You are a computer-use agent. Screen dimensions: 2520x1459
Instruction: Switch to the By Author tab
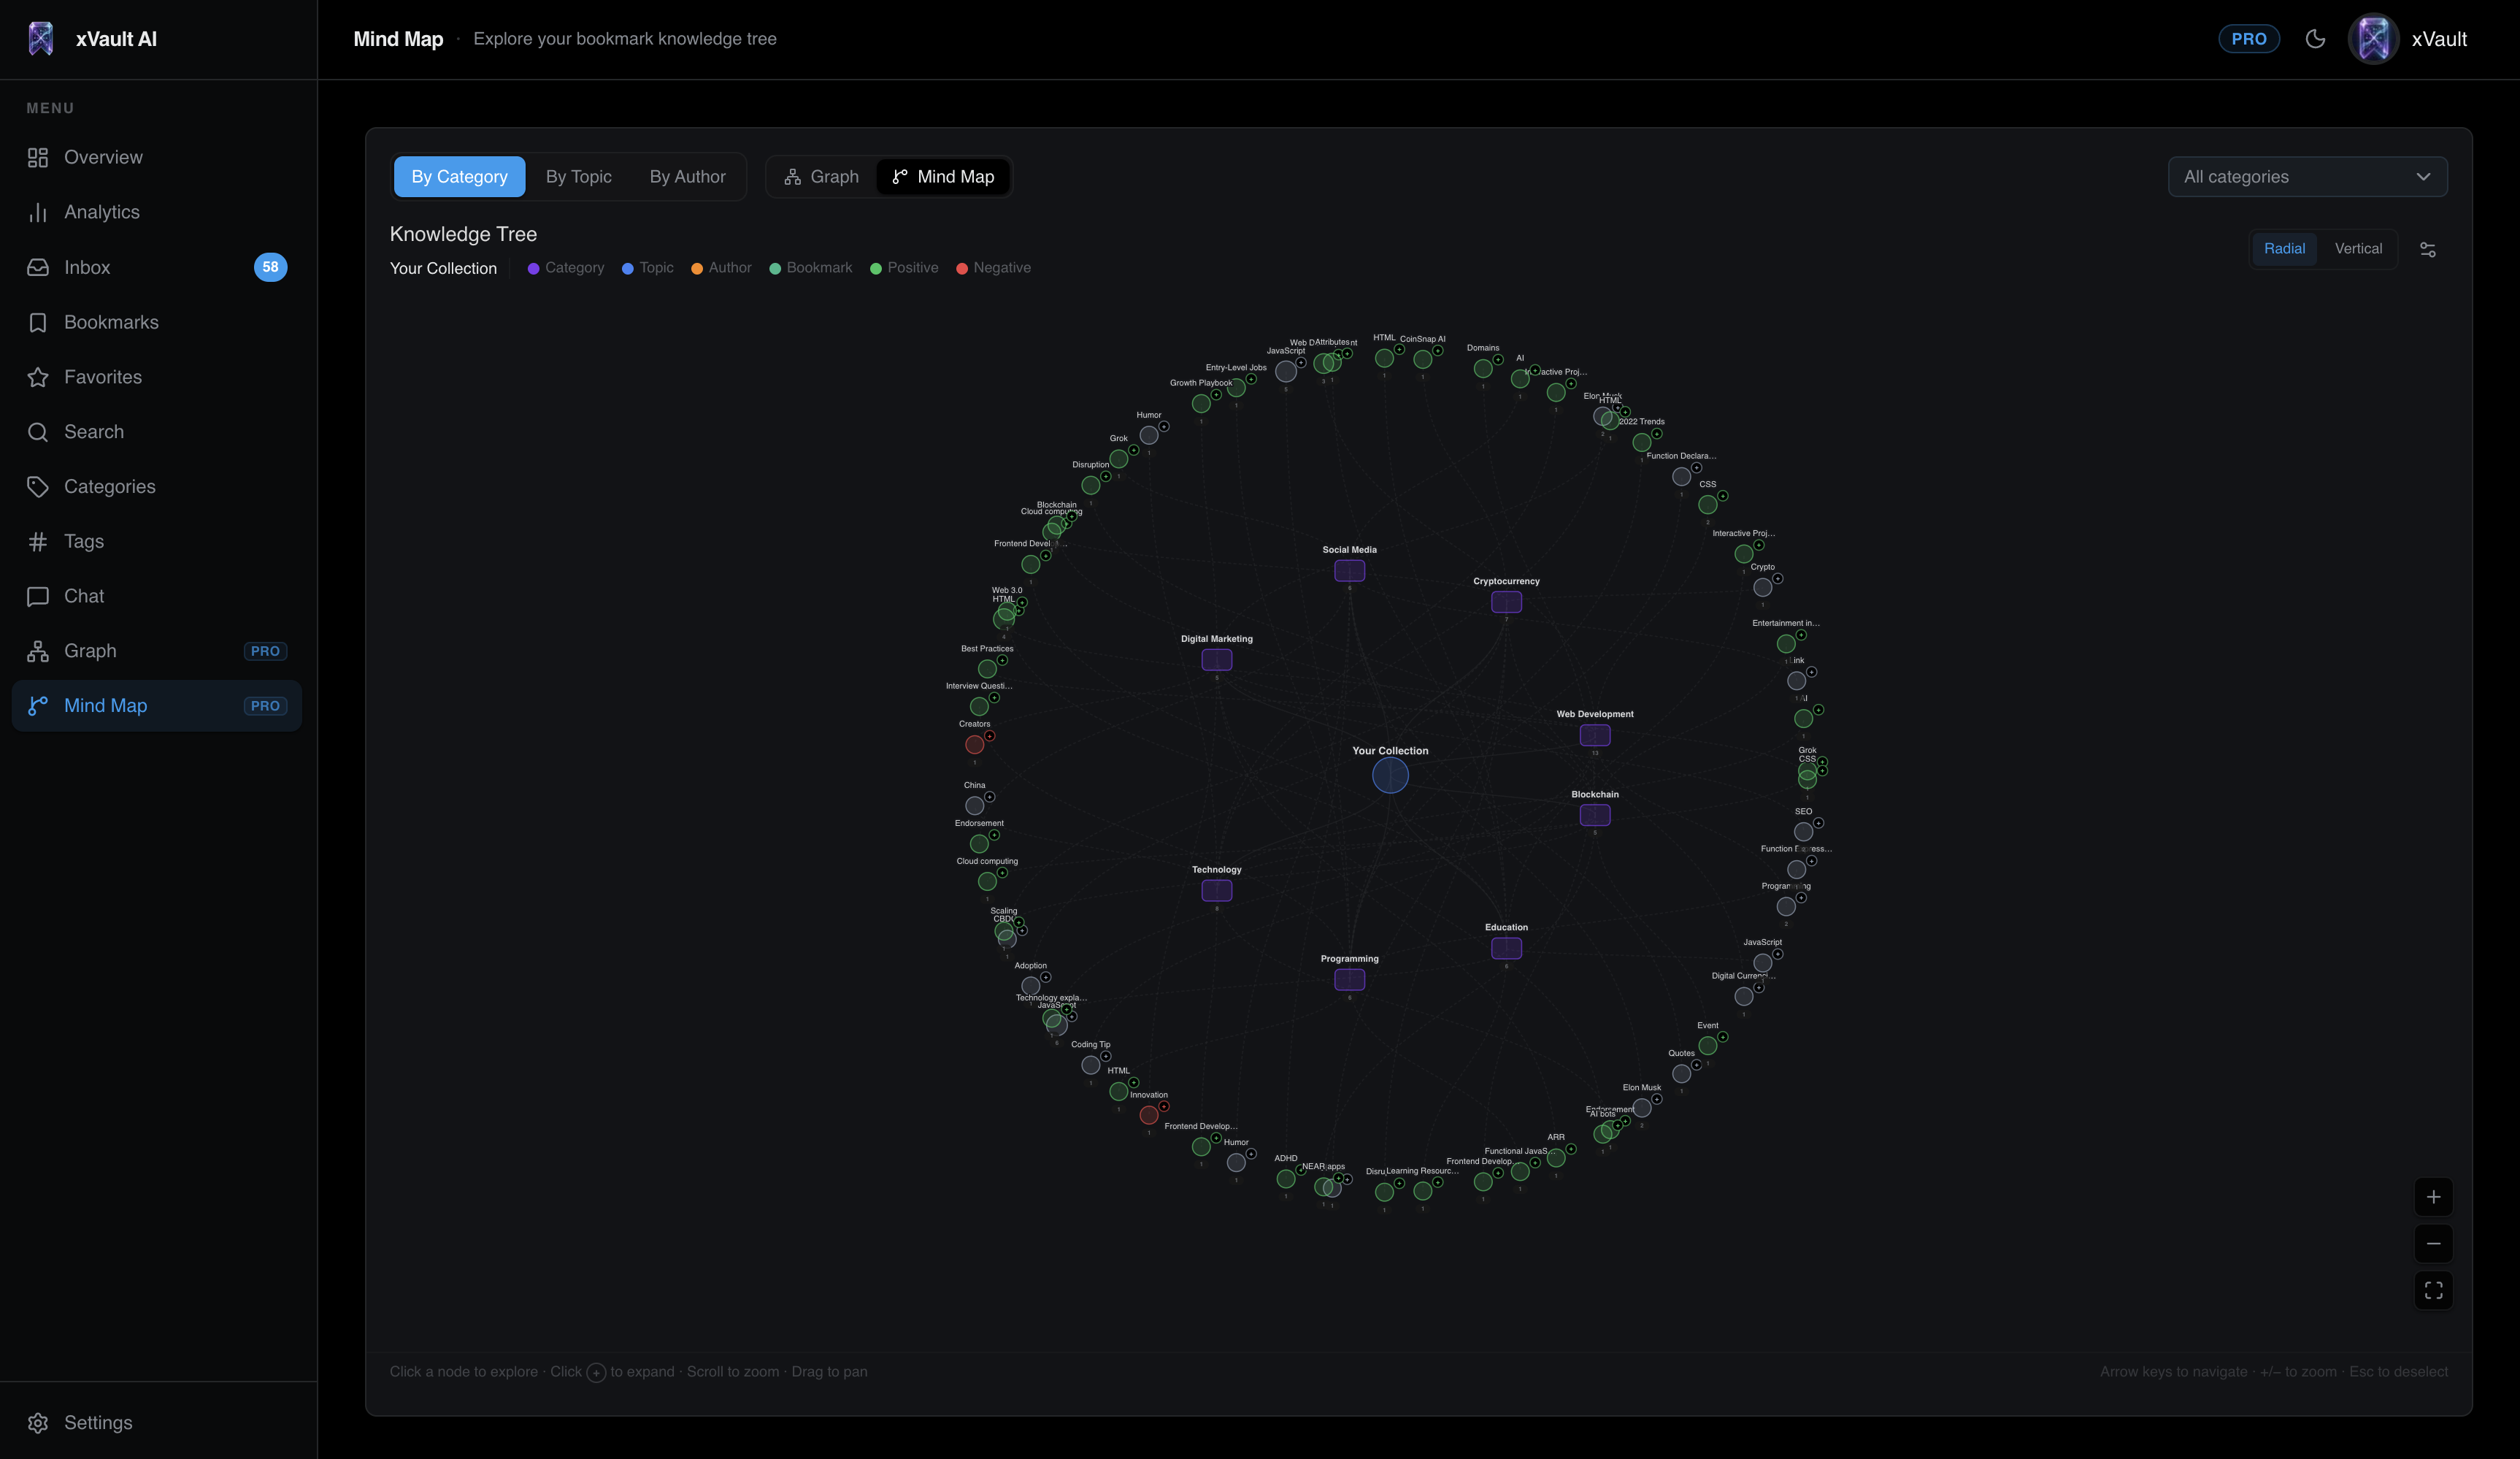[687, 176]
